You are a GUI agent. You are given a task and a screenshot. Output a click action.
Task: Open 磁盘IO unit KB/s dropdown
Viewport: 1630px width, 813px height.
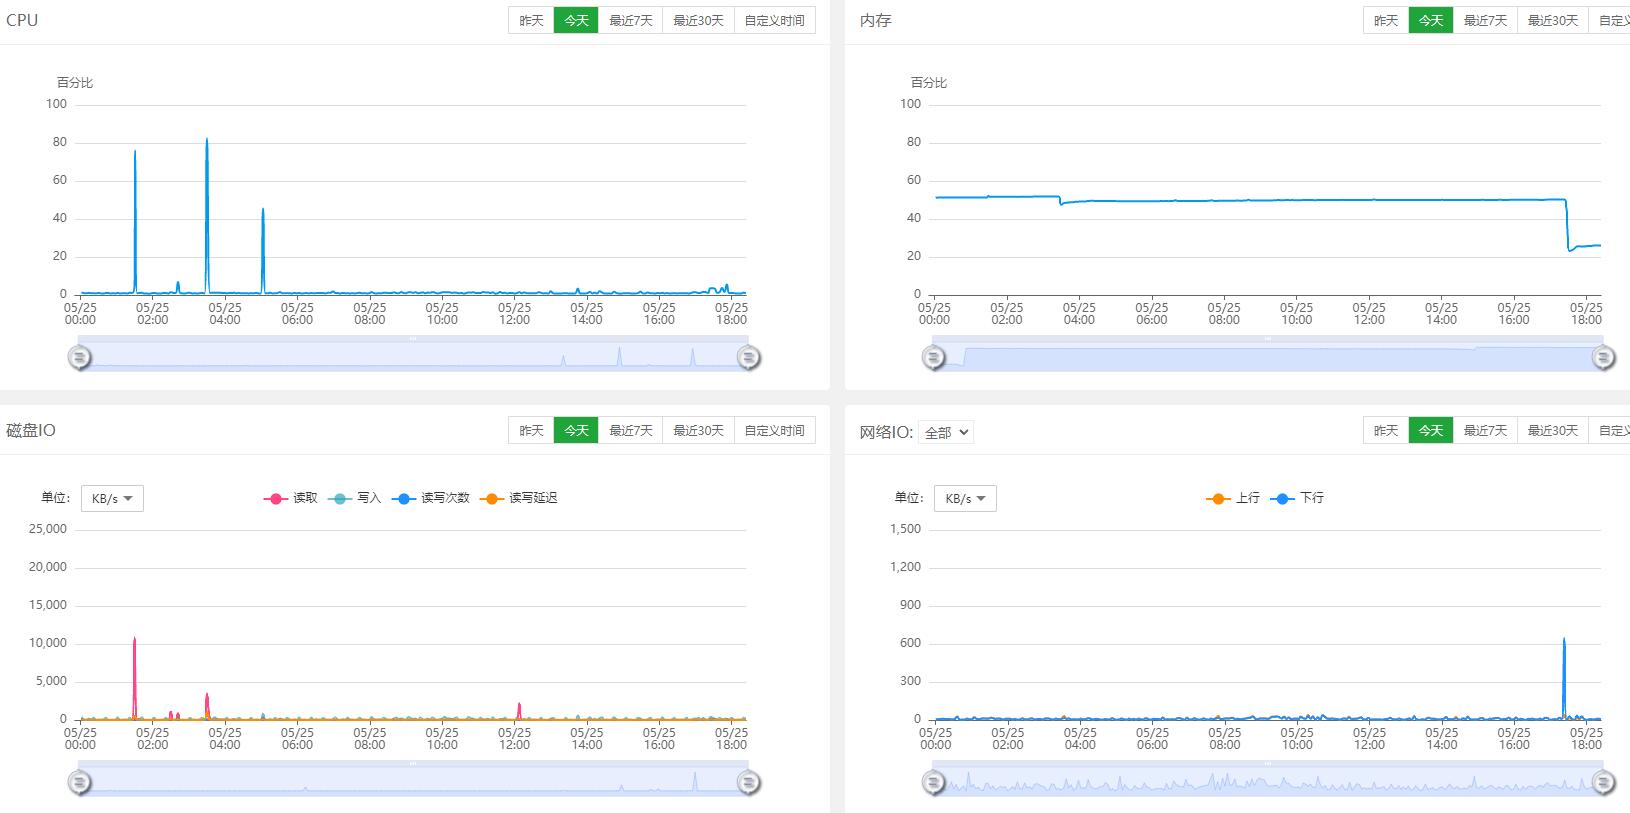[112, 498]
